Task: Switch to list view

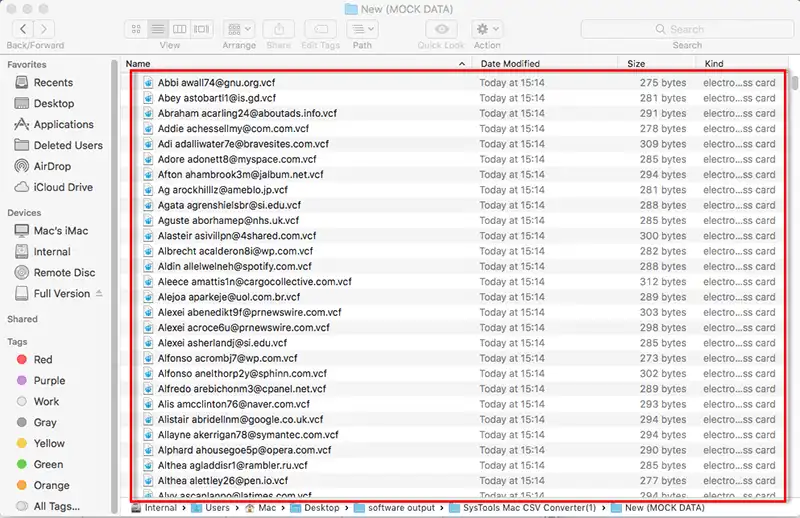Action: (x=158, y=29)
